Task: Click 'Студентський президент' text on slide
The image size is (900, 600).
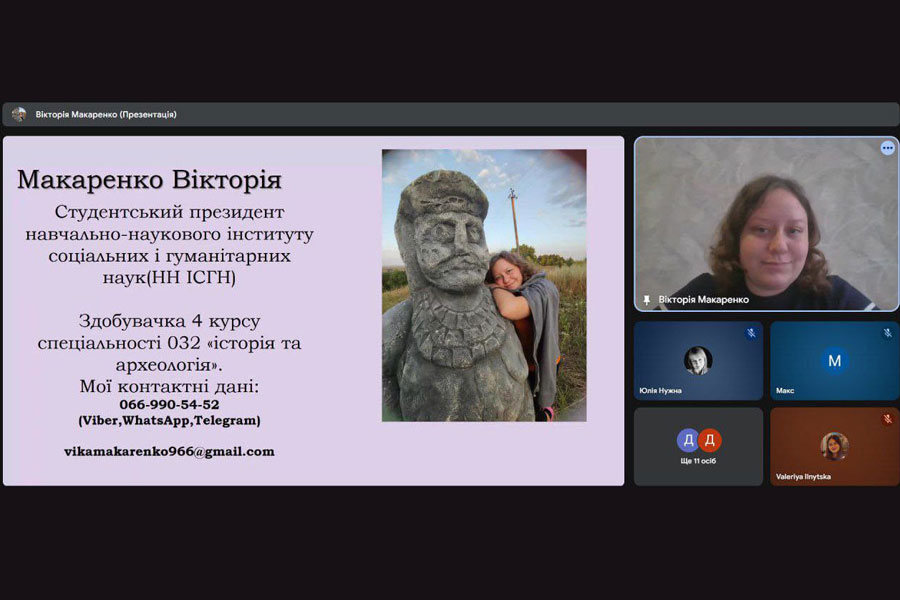Action: (x=169, y=212)
